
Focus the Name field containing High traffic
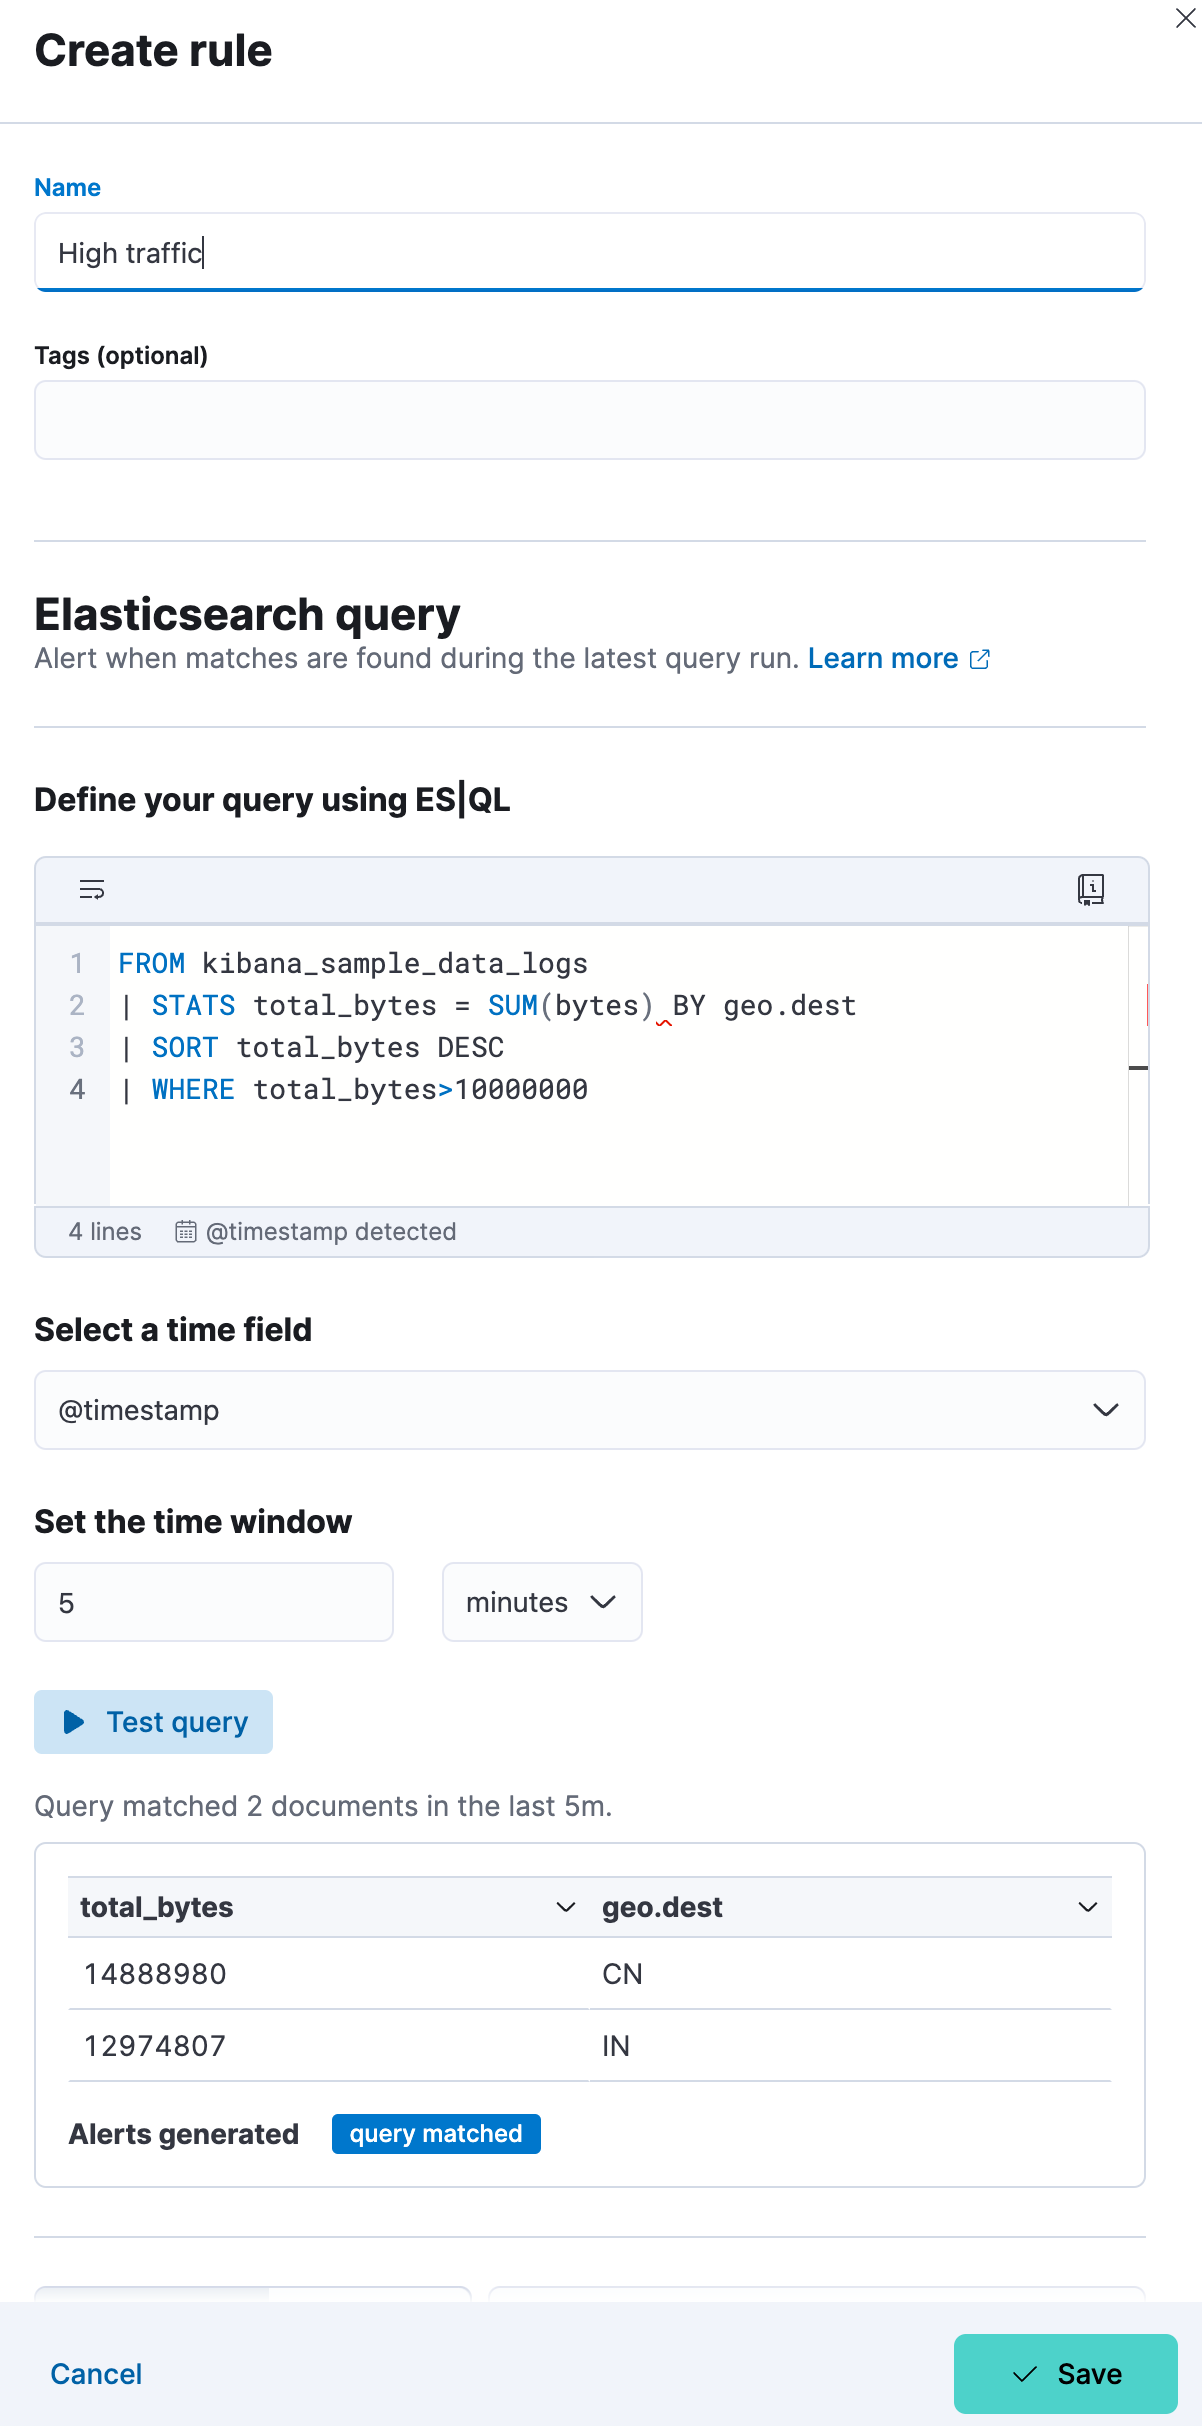(590, 253)
